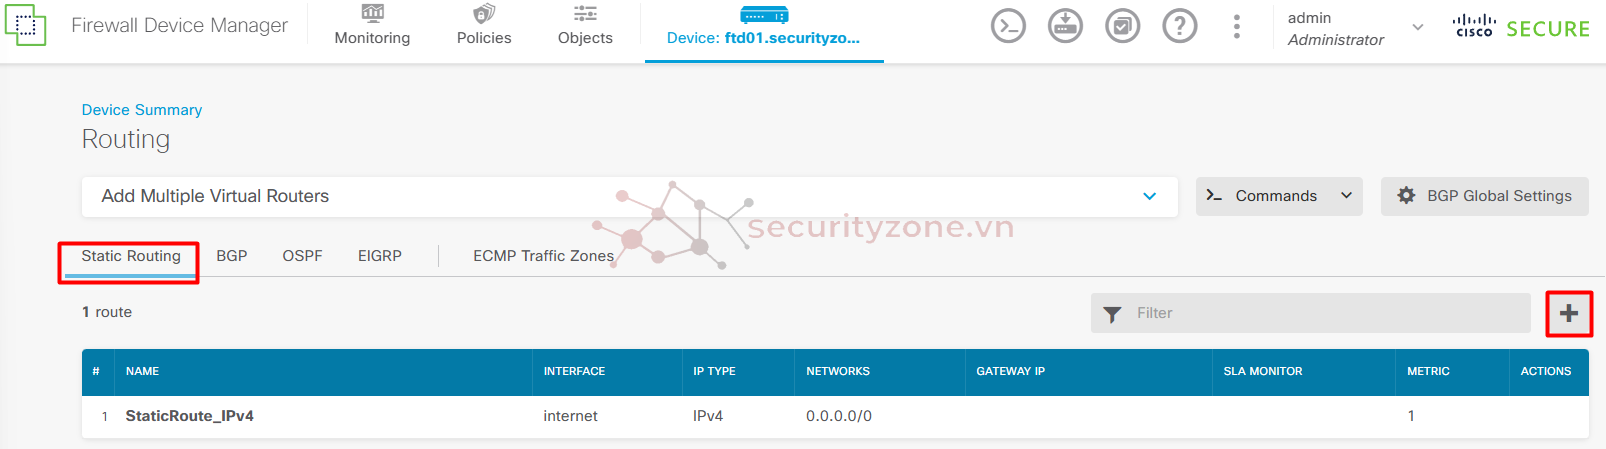Open the Policies menu
The height and width of the screenshot is (449, 1606).
(x=484, y=26)
